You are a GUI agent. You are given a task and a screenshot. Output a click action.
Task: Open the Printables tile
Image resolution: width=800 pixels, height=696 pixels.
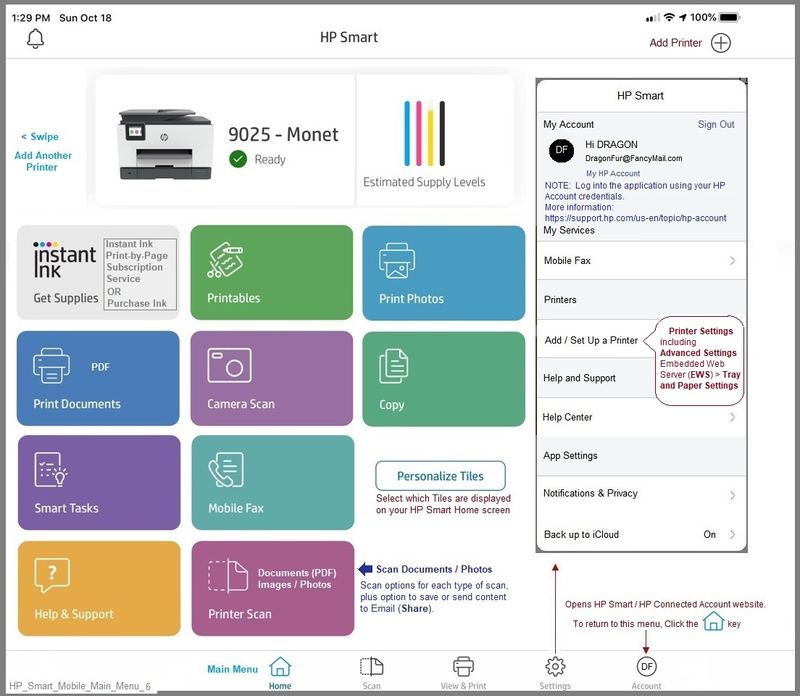(271, 272)
